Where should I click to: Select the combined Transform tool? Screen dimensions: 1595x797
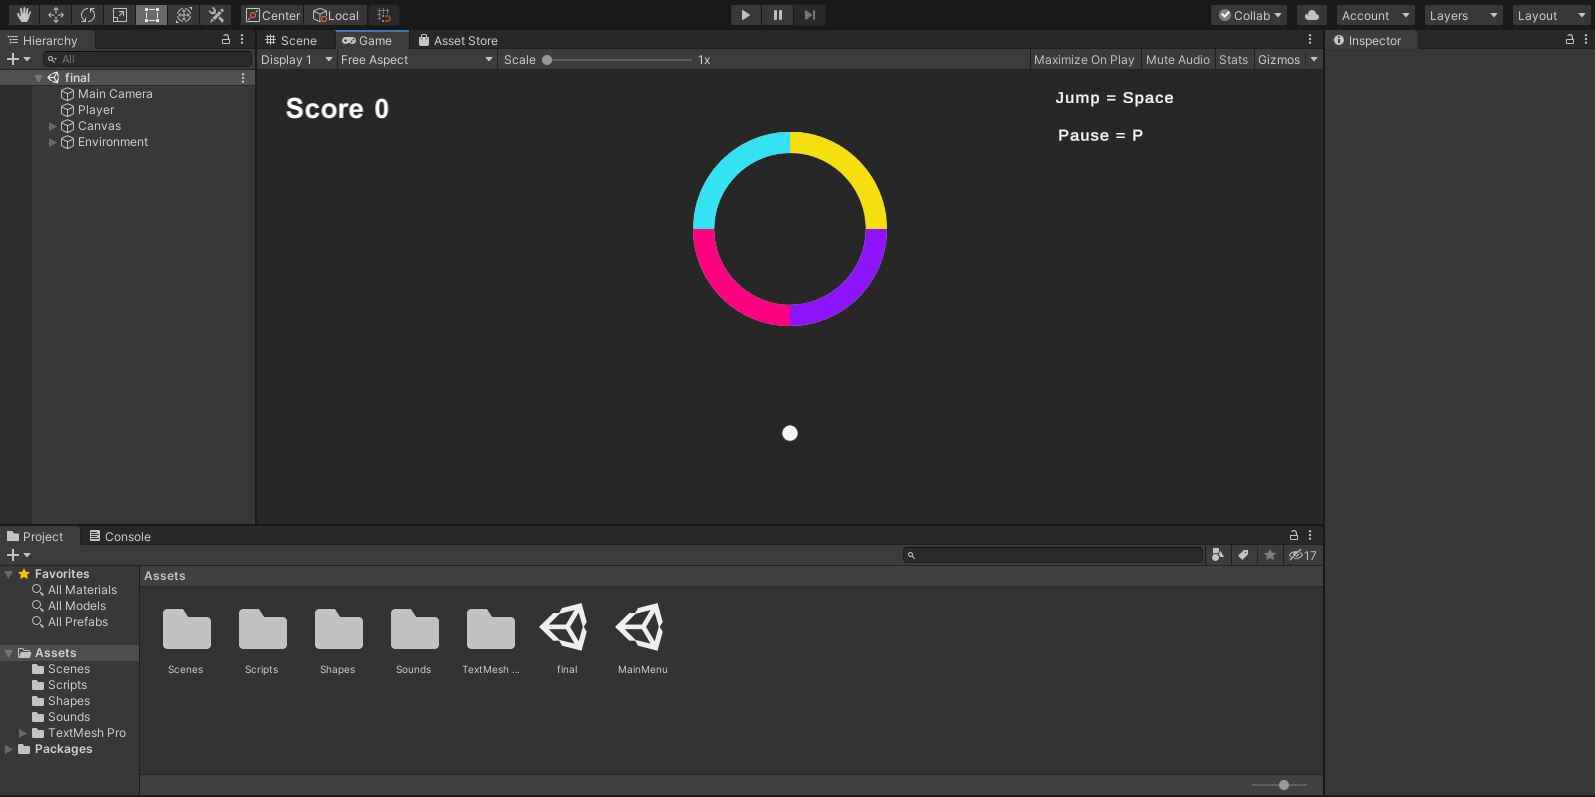pos(184,15)
